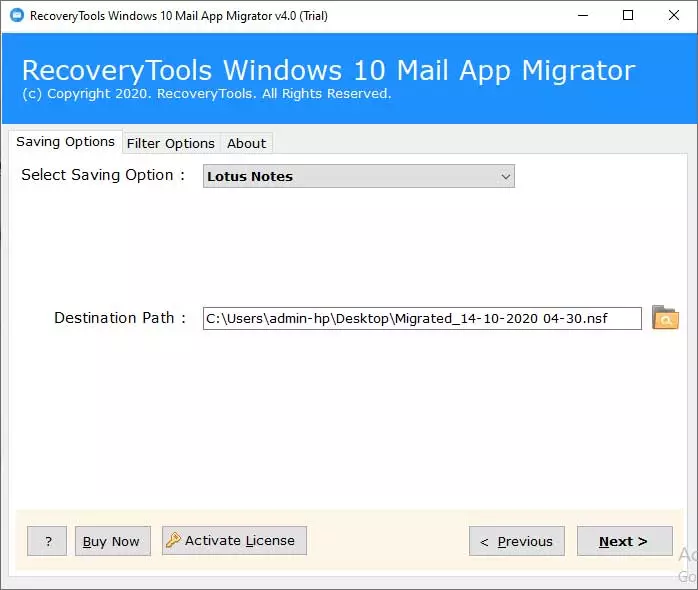Click inside the Destination Path text field
Viewport: 698px width, 590px height.
pyautogui.click(x=421, y=318)
